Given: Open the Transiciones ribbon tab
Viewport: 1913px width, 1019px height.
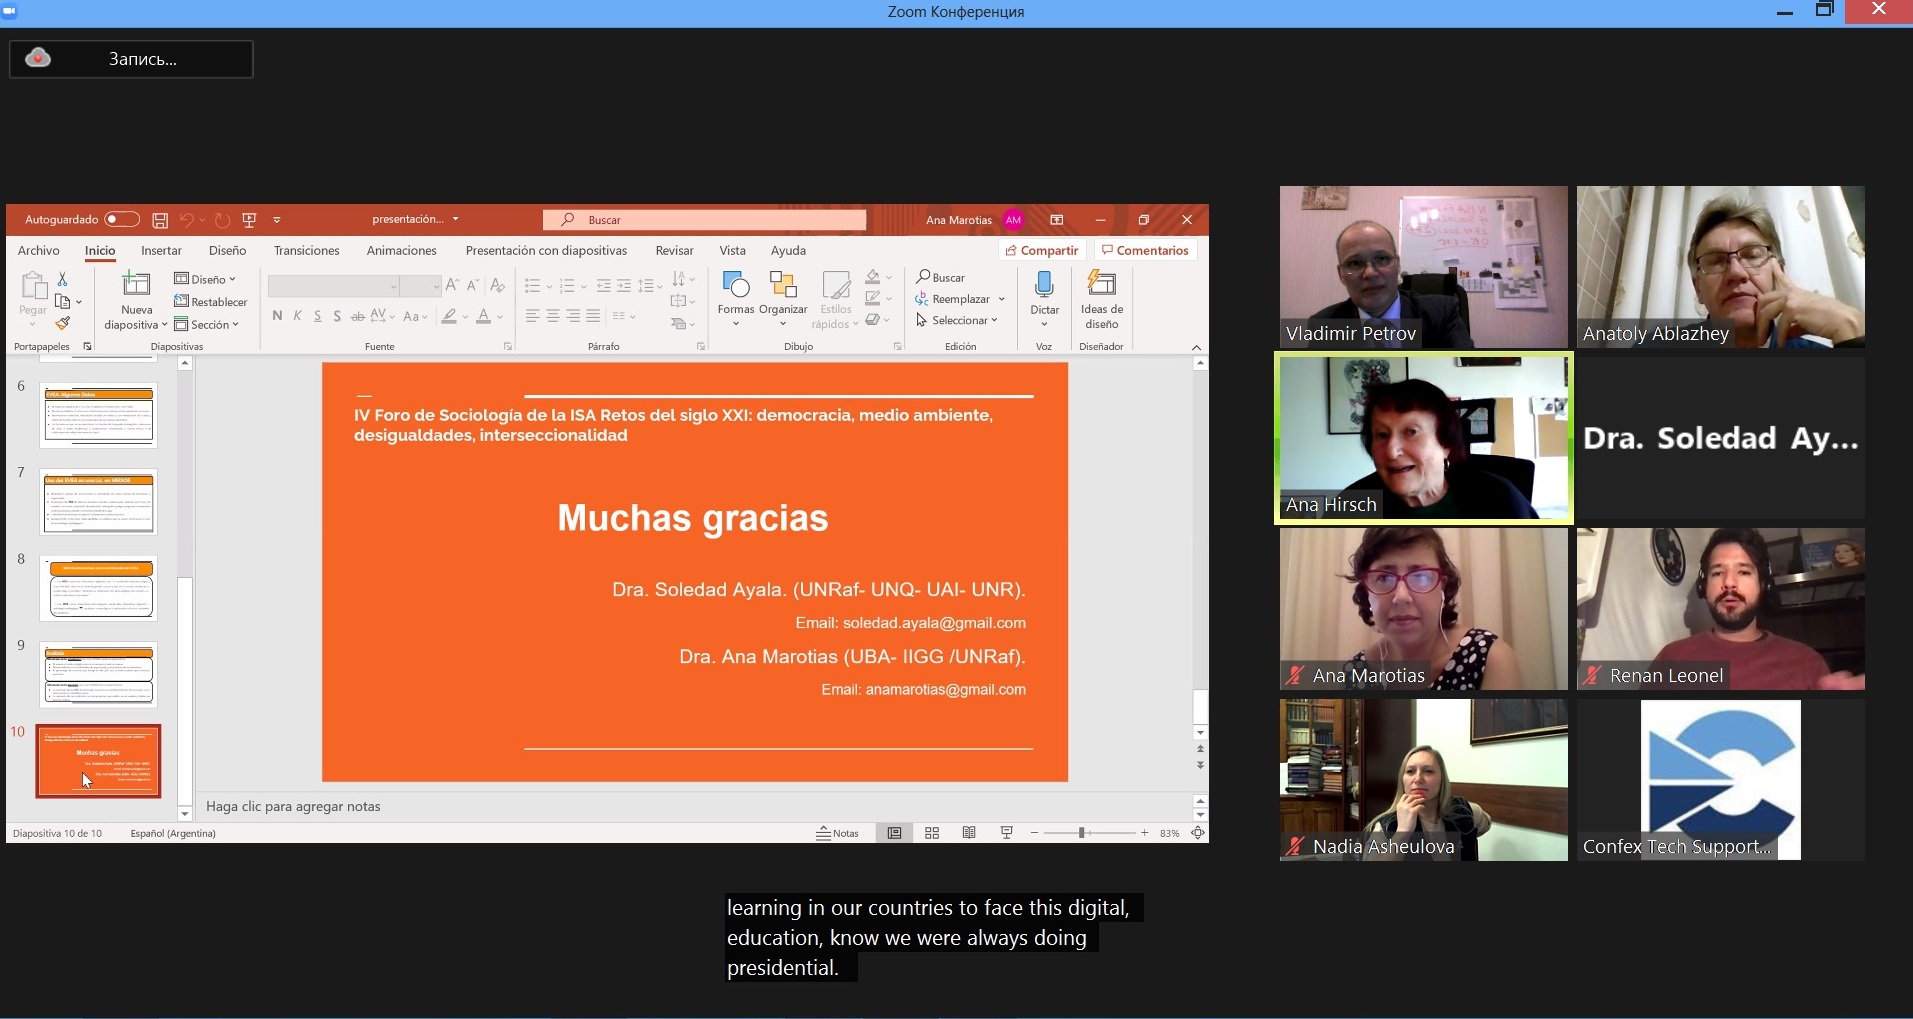Looking at the screenshot, I should coord(306,251).
